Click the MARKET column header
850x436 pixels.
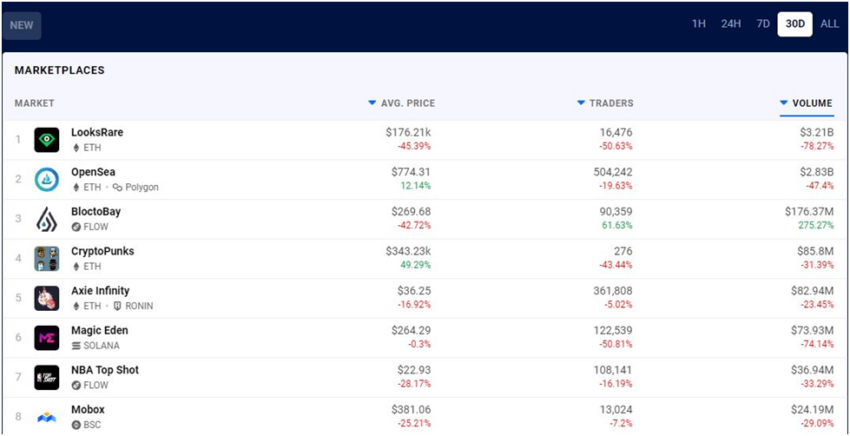34,103
